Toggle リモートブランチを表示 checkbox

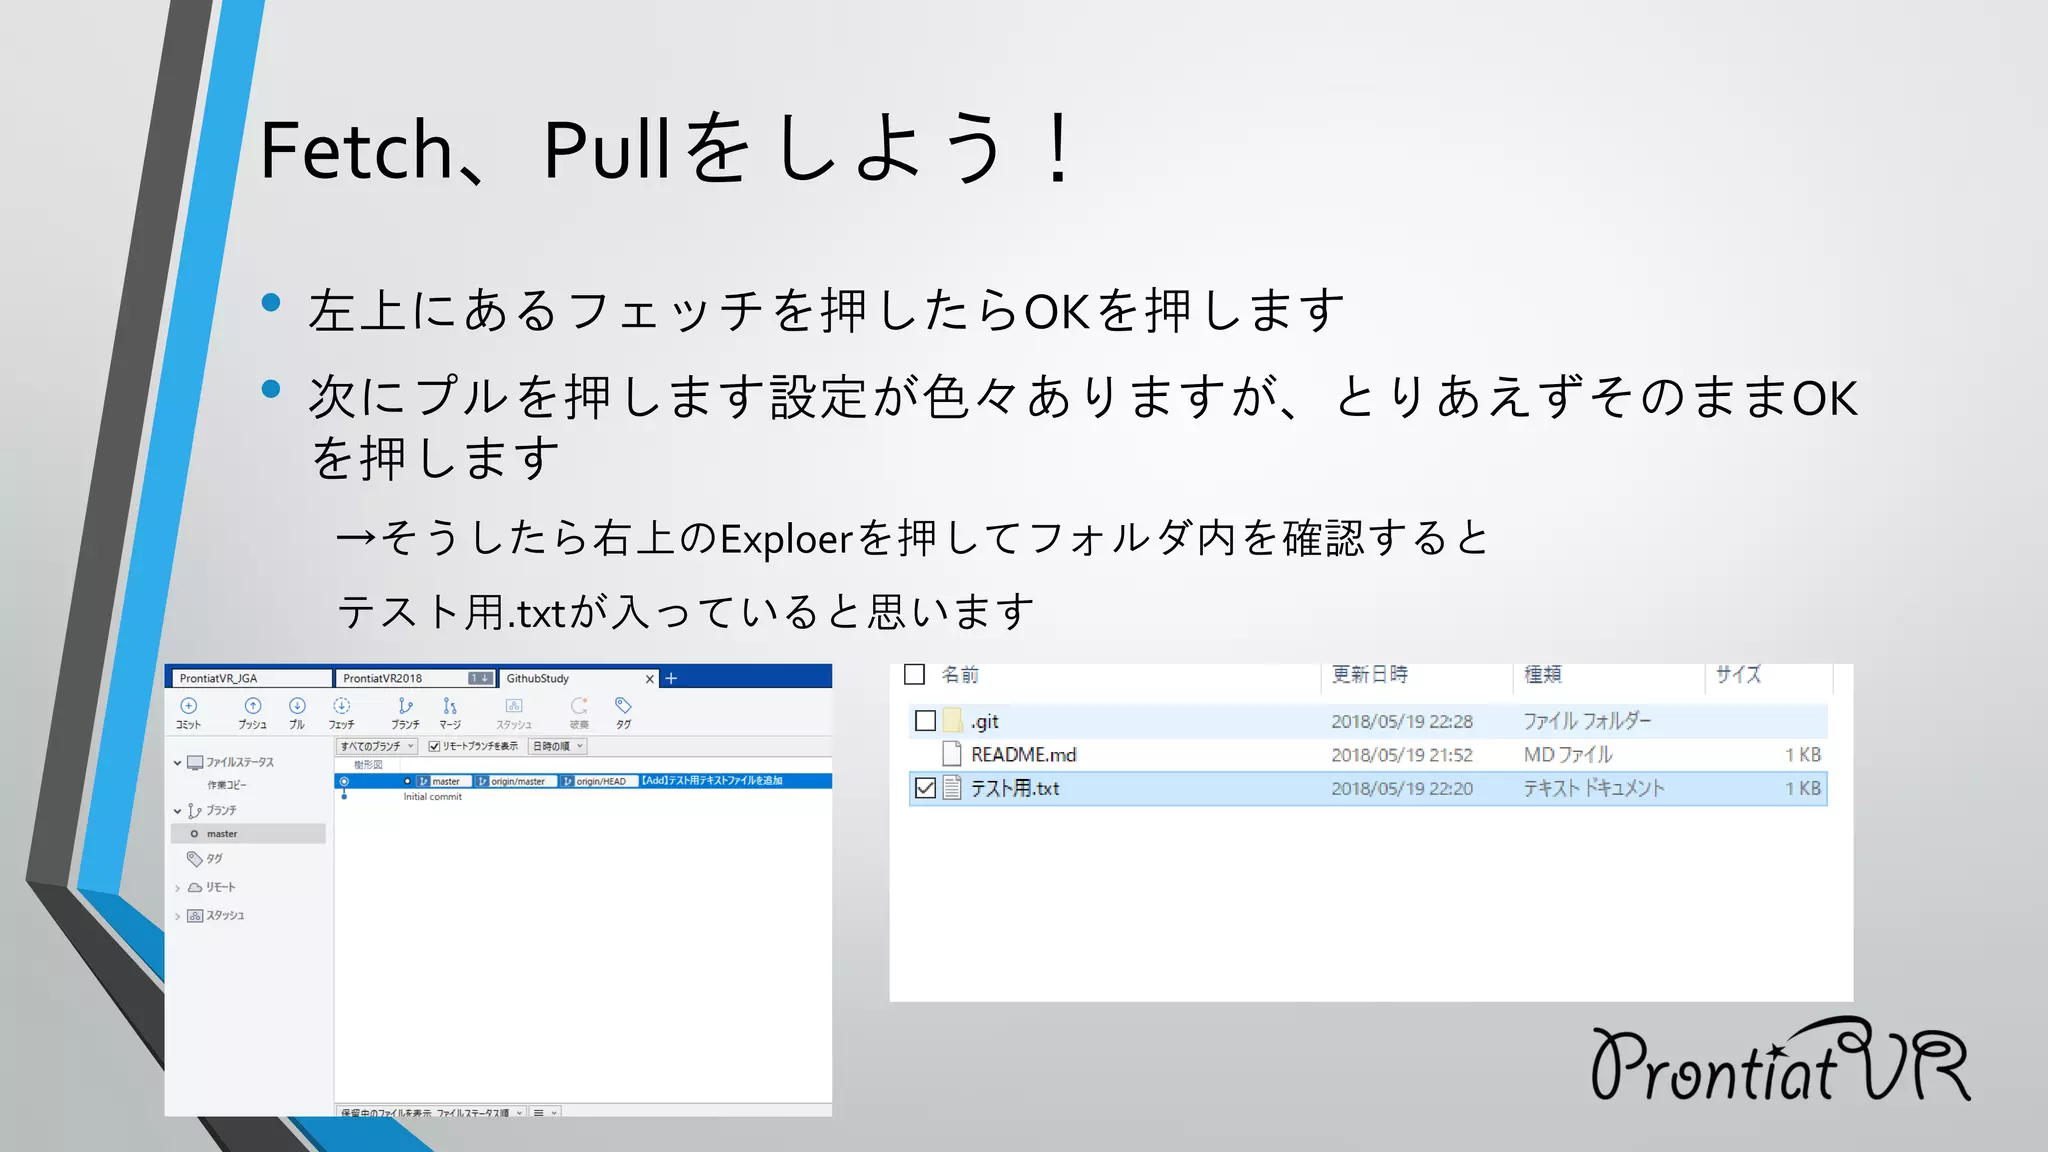(434, 746)
